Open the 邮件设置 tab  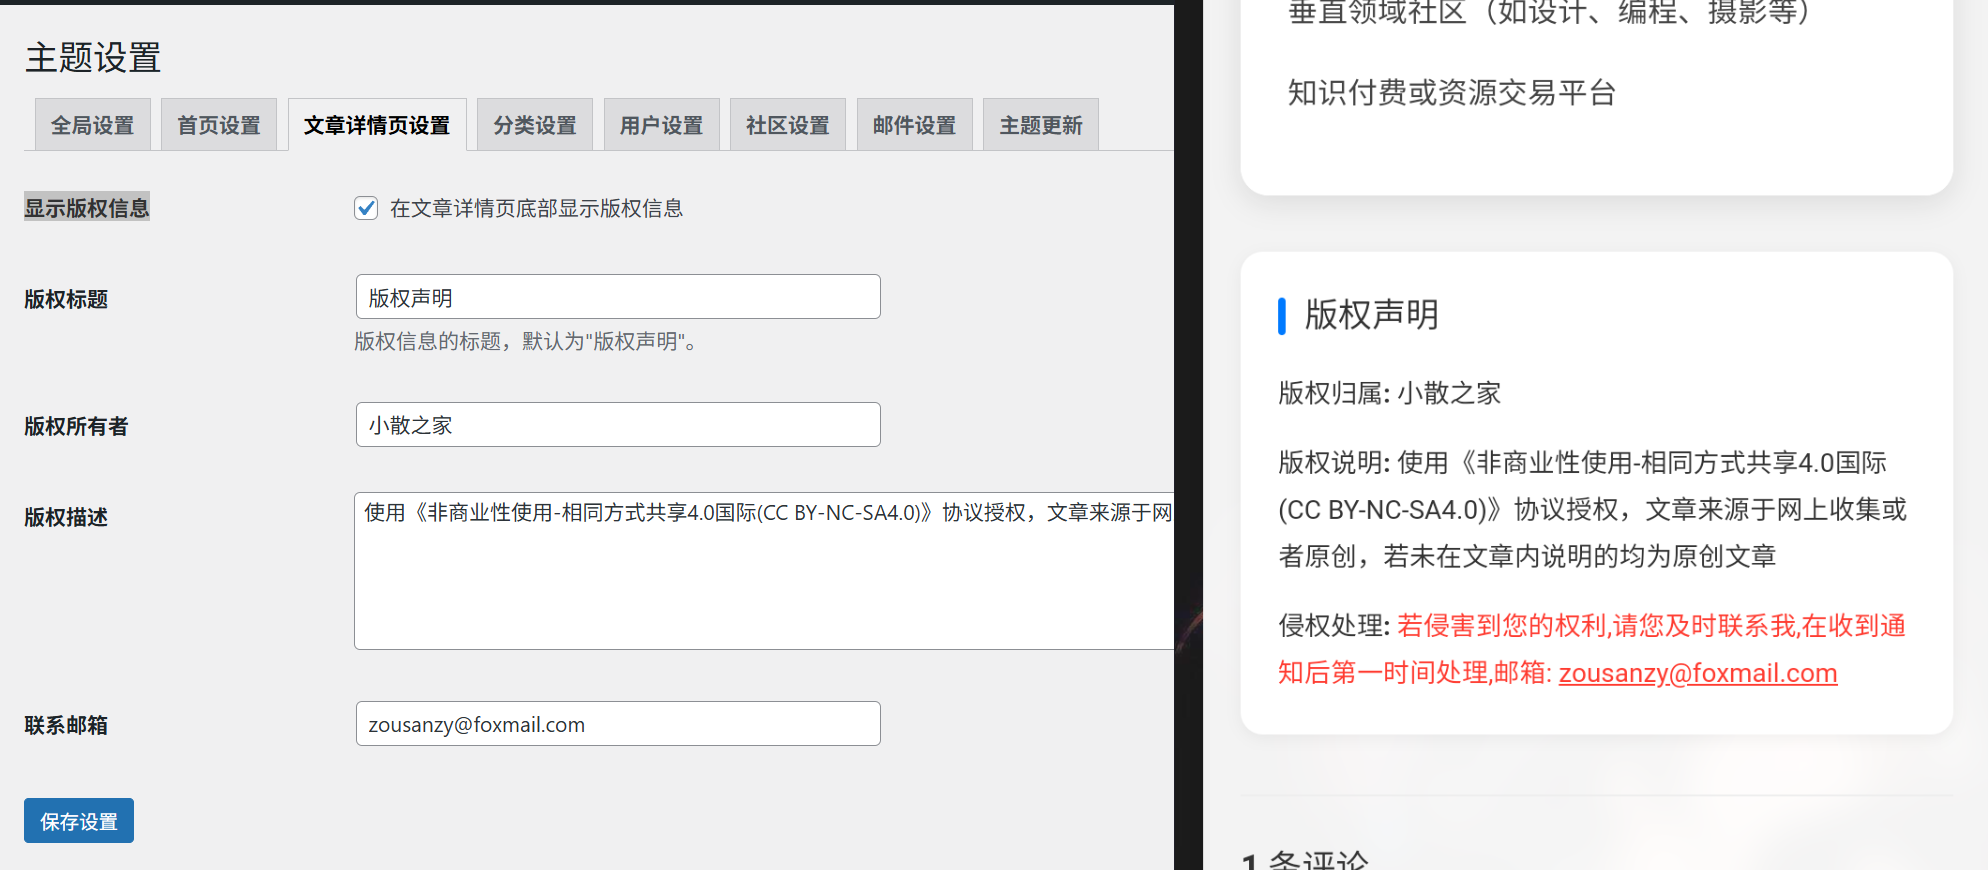[914, 125]
